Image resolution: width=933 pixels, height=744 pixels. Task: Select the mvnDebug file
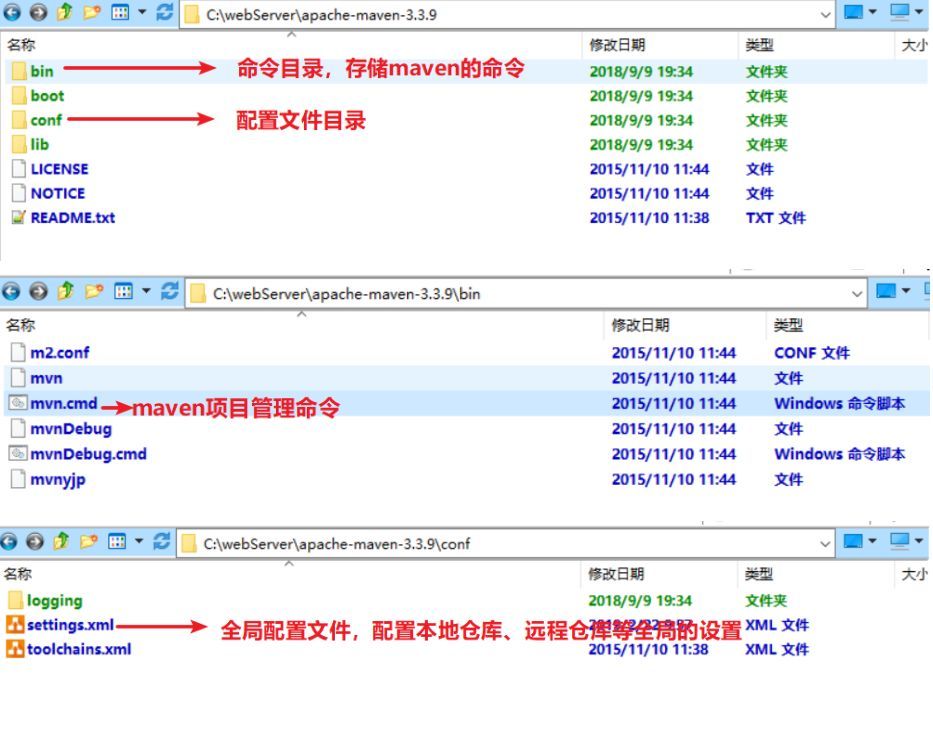(61, 429)
